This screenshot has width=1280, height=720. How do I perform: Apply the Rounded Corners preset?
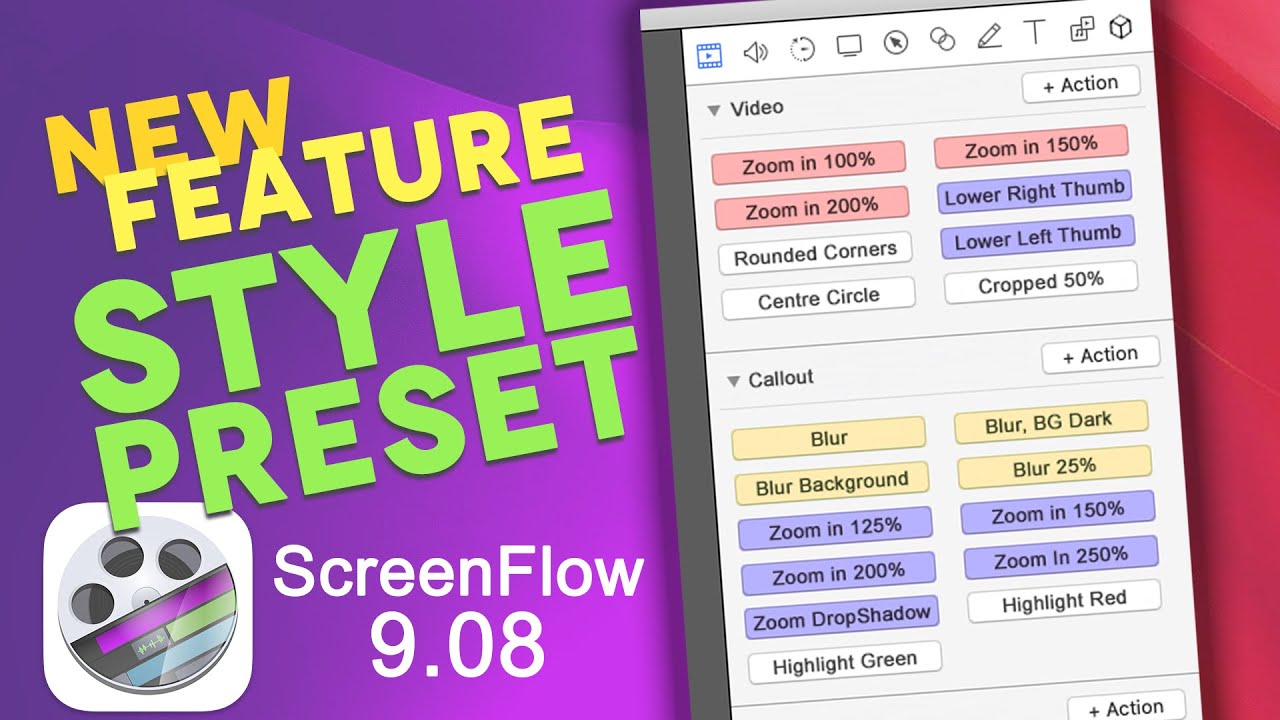click(x=815, y=254)
